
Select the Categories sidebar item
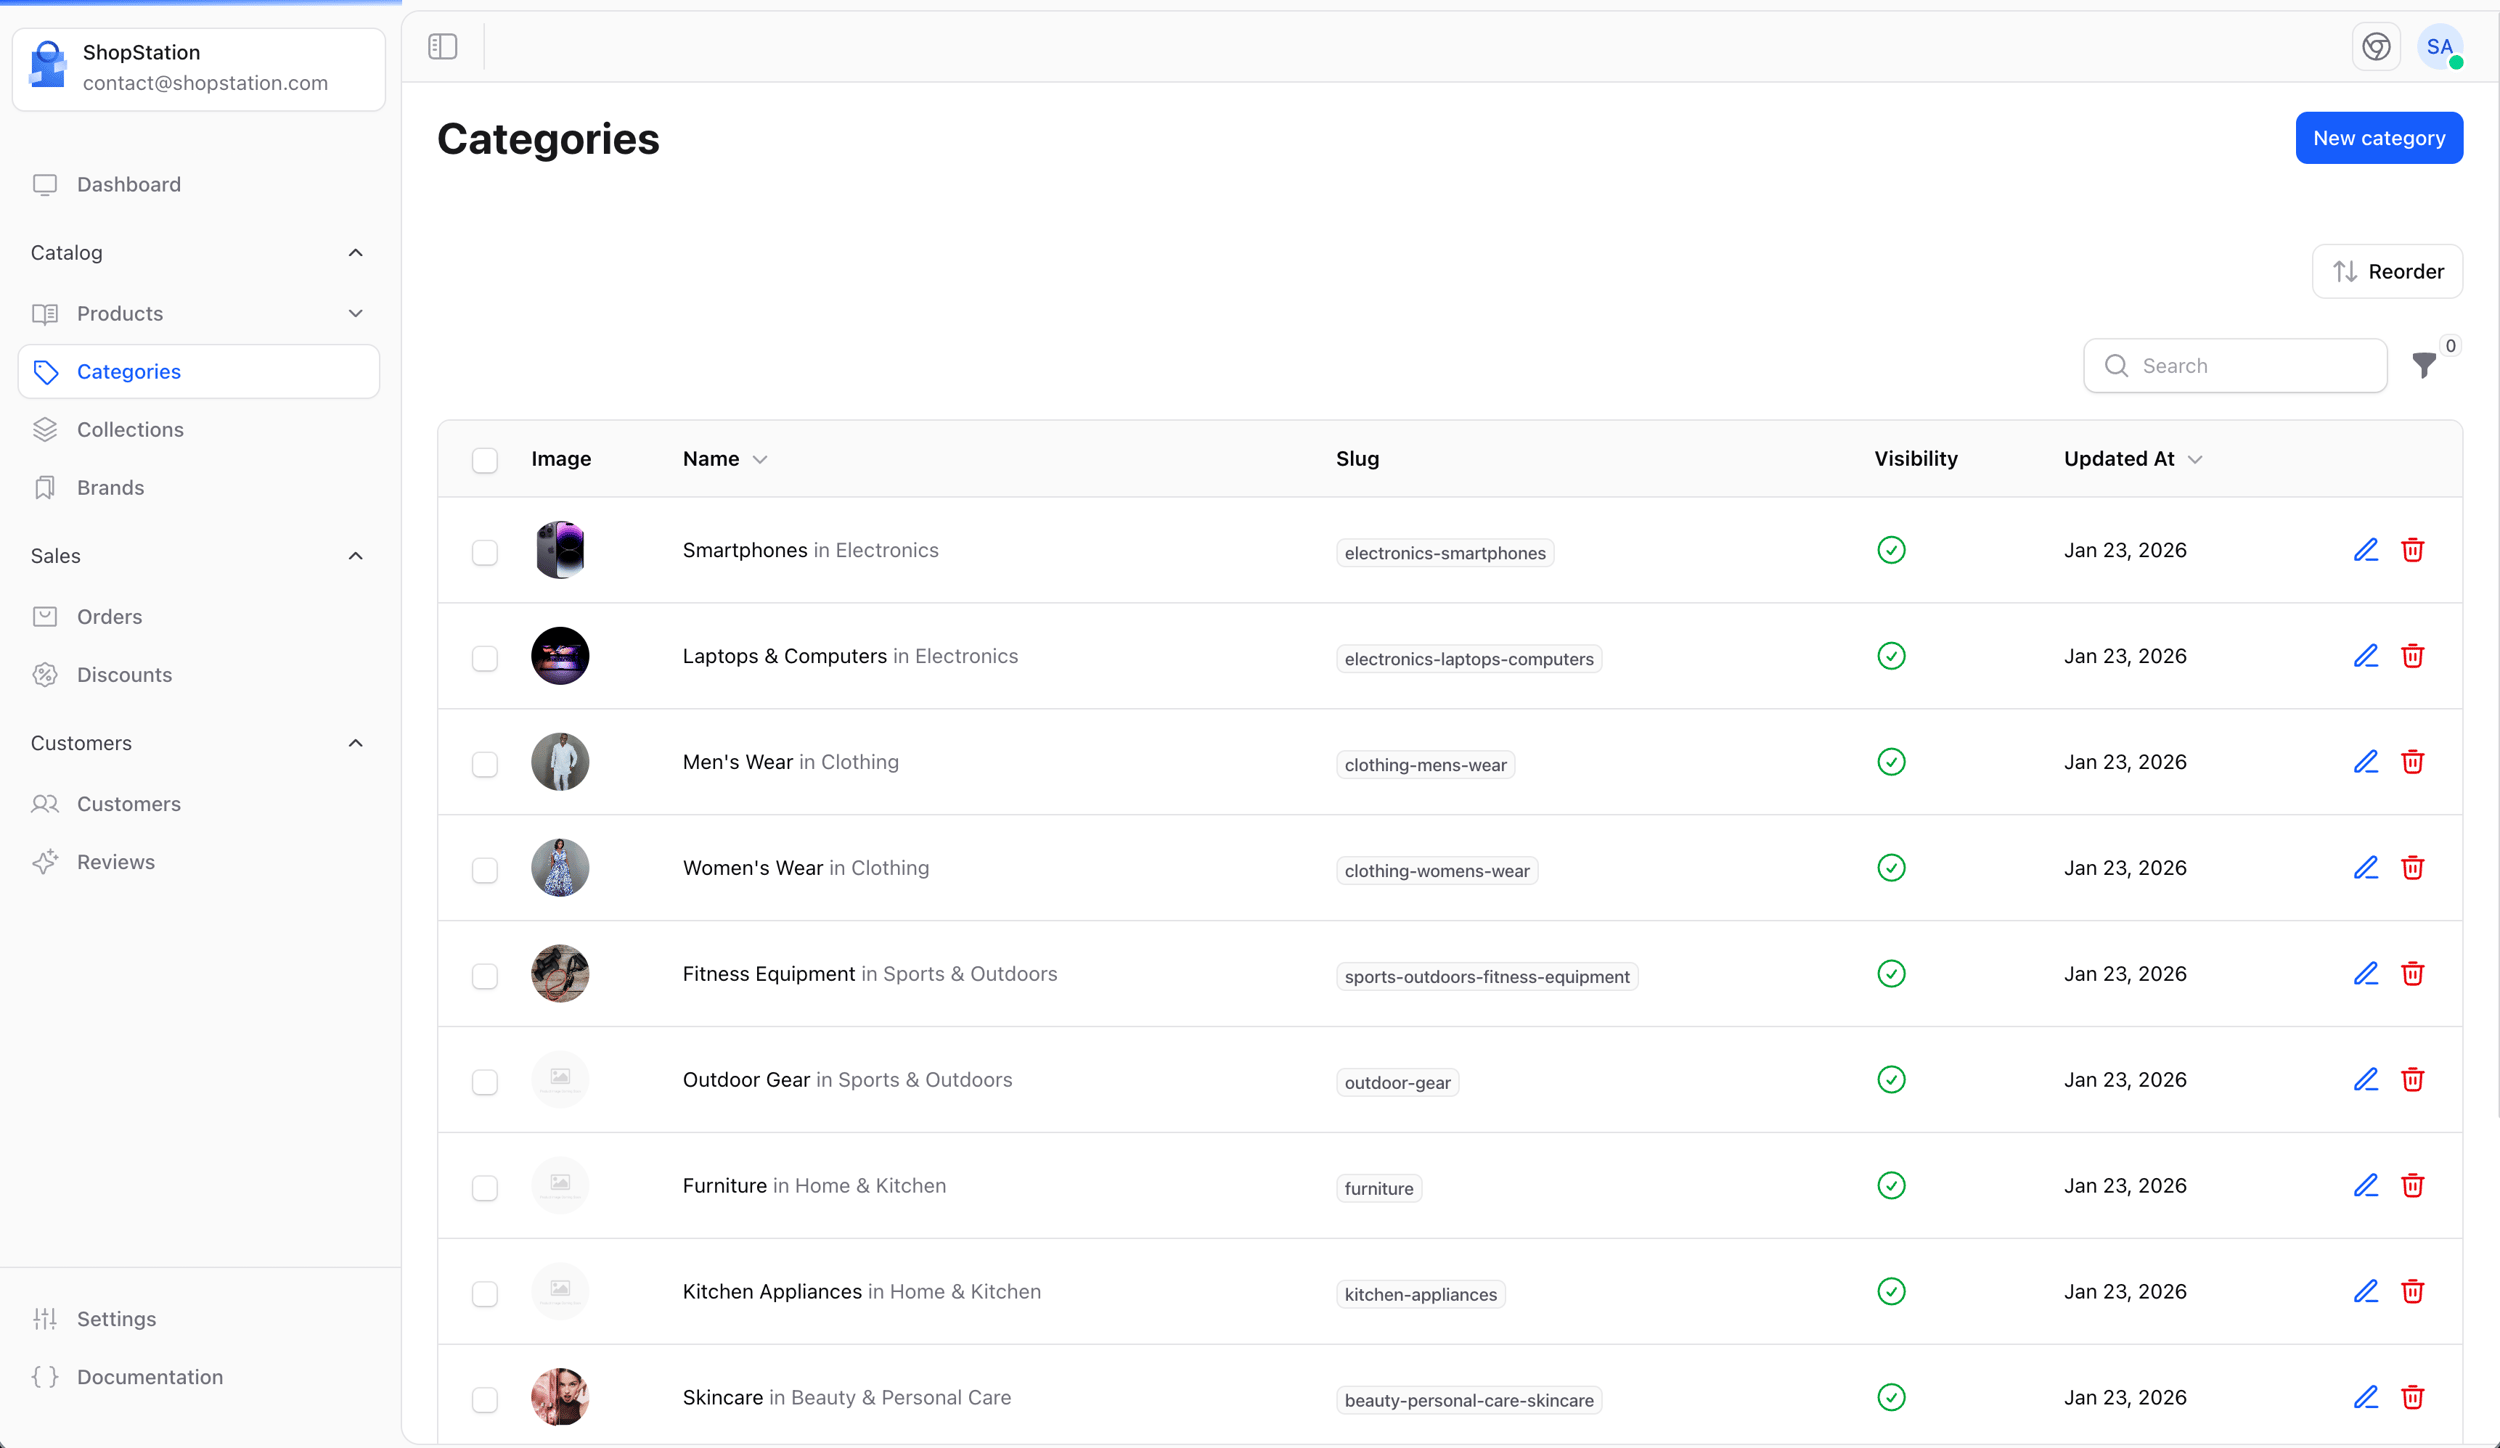[x=199, y=372]
